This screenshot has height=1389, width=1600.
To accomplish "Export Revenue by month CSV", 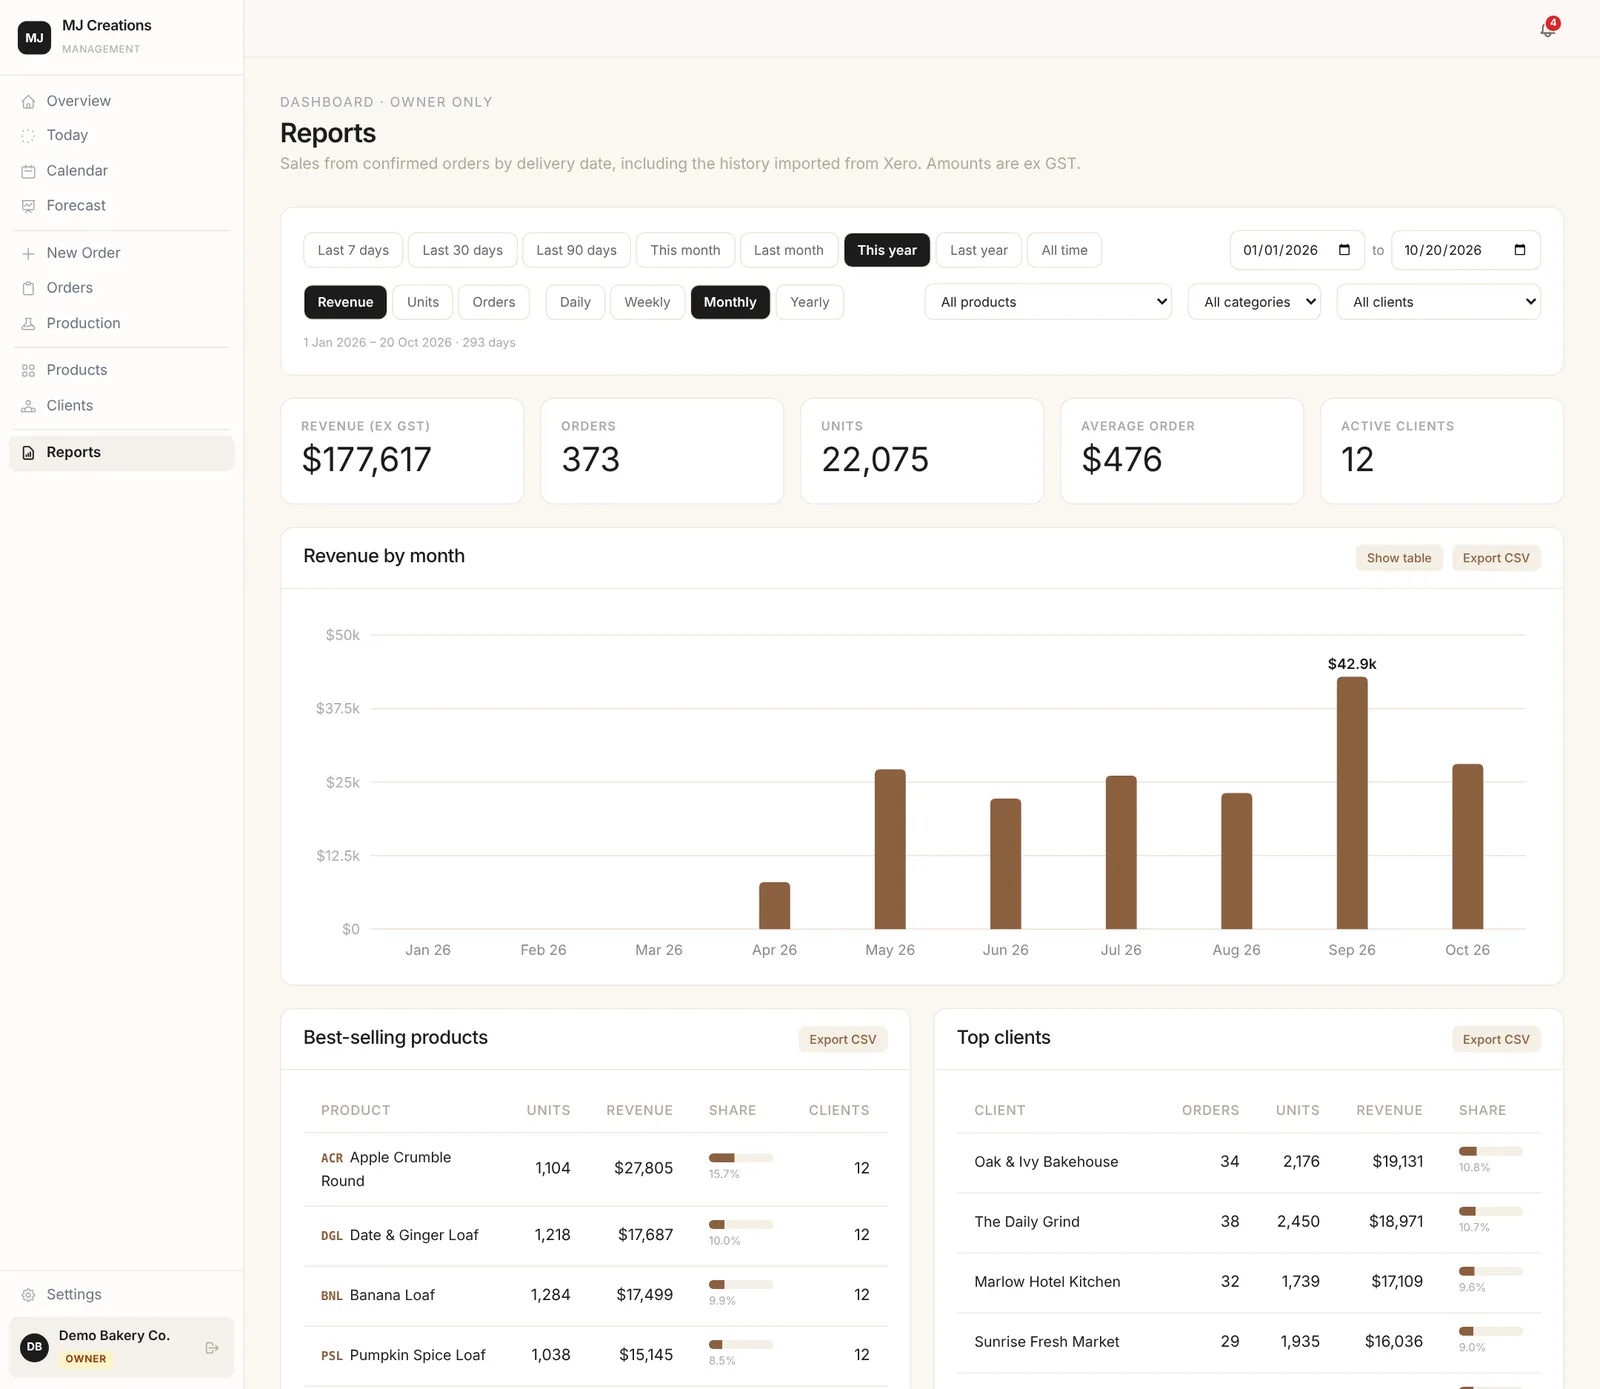I will [x=1496, y=558].
